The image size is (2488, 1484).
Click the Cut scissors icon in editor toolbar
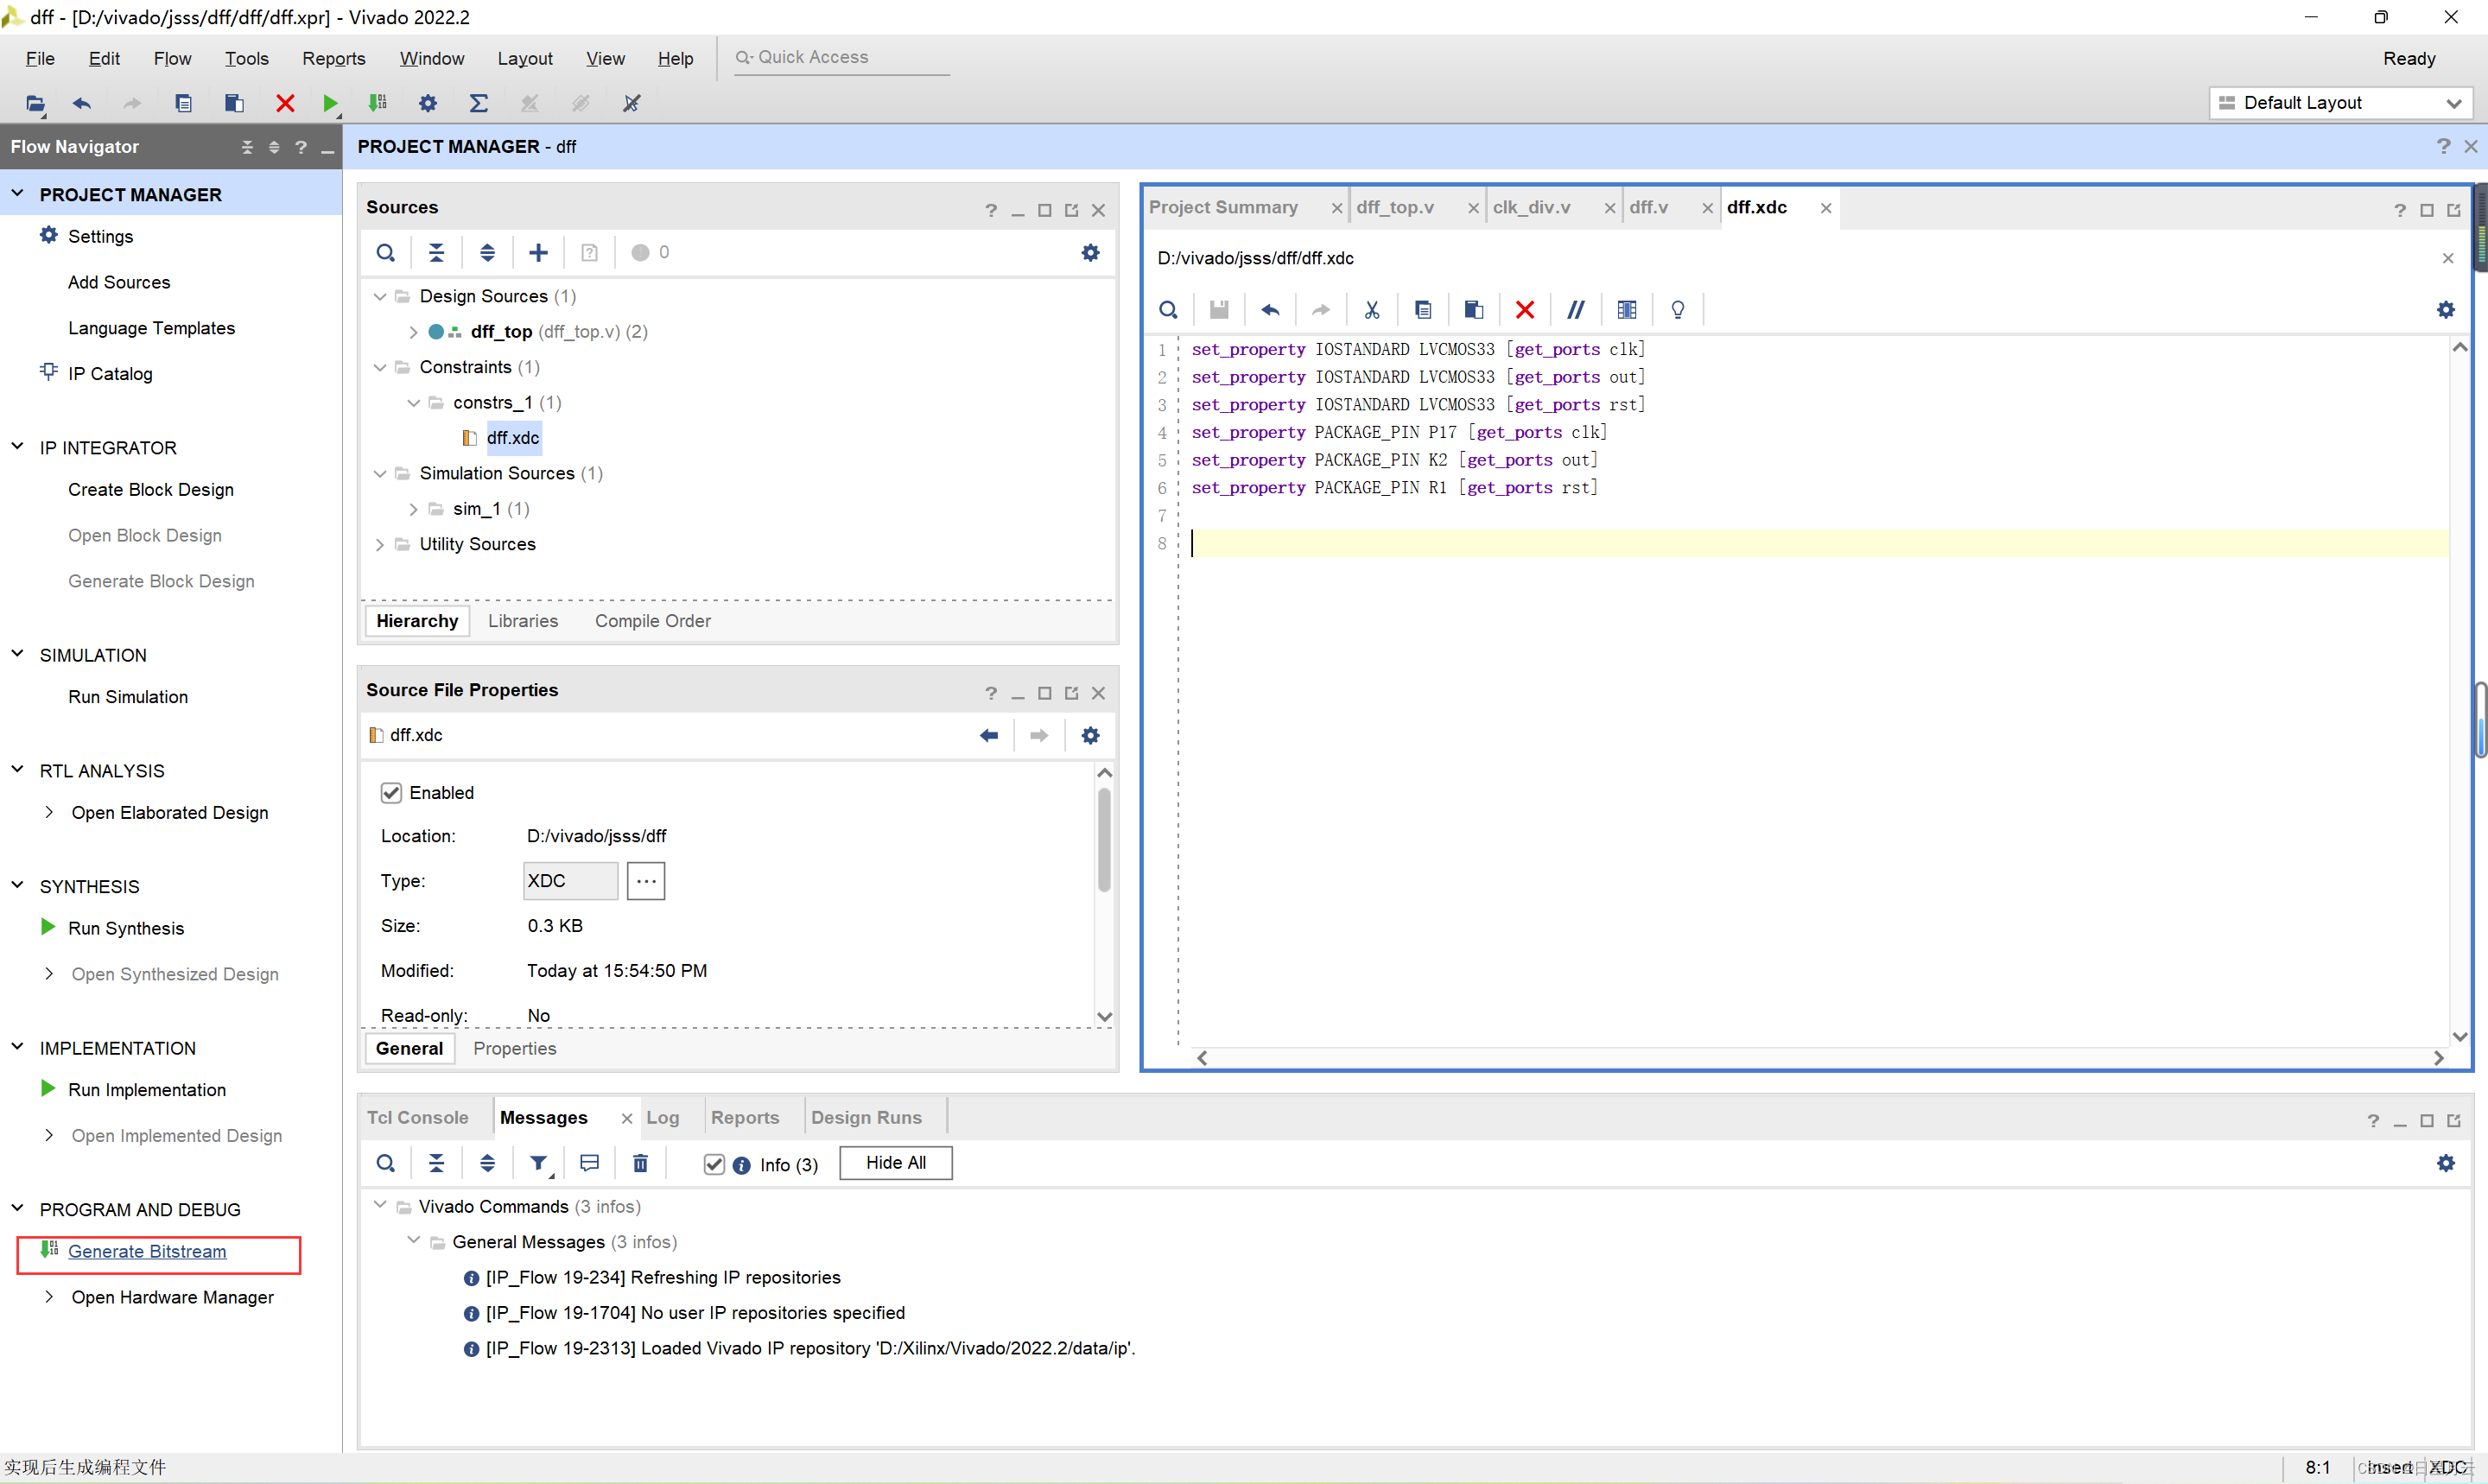1372,310
